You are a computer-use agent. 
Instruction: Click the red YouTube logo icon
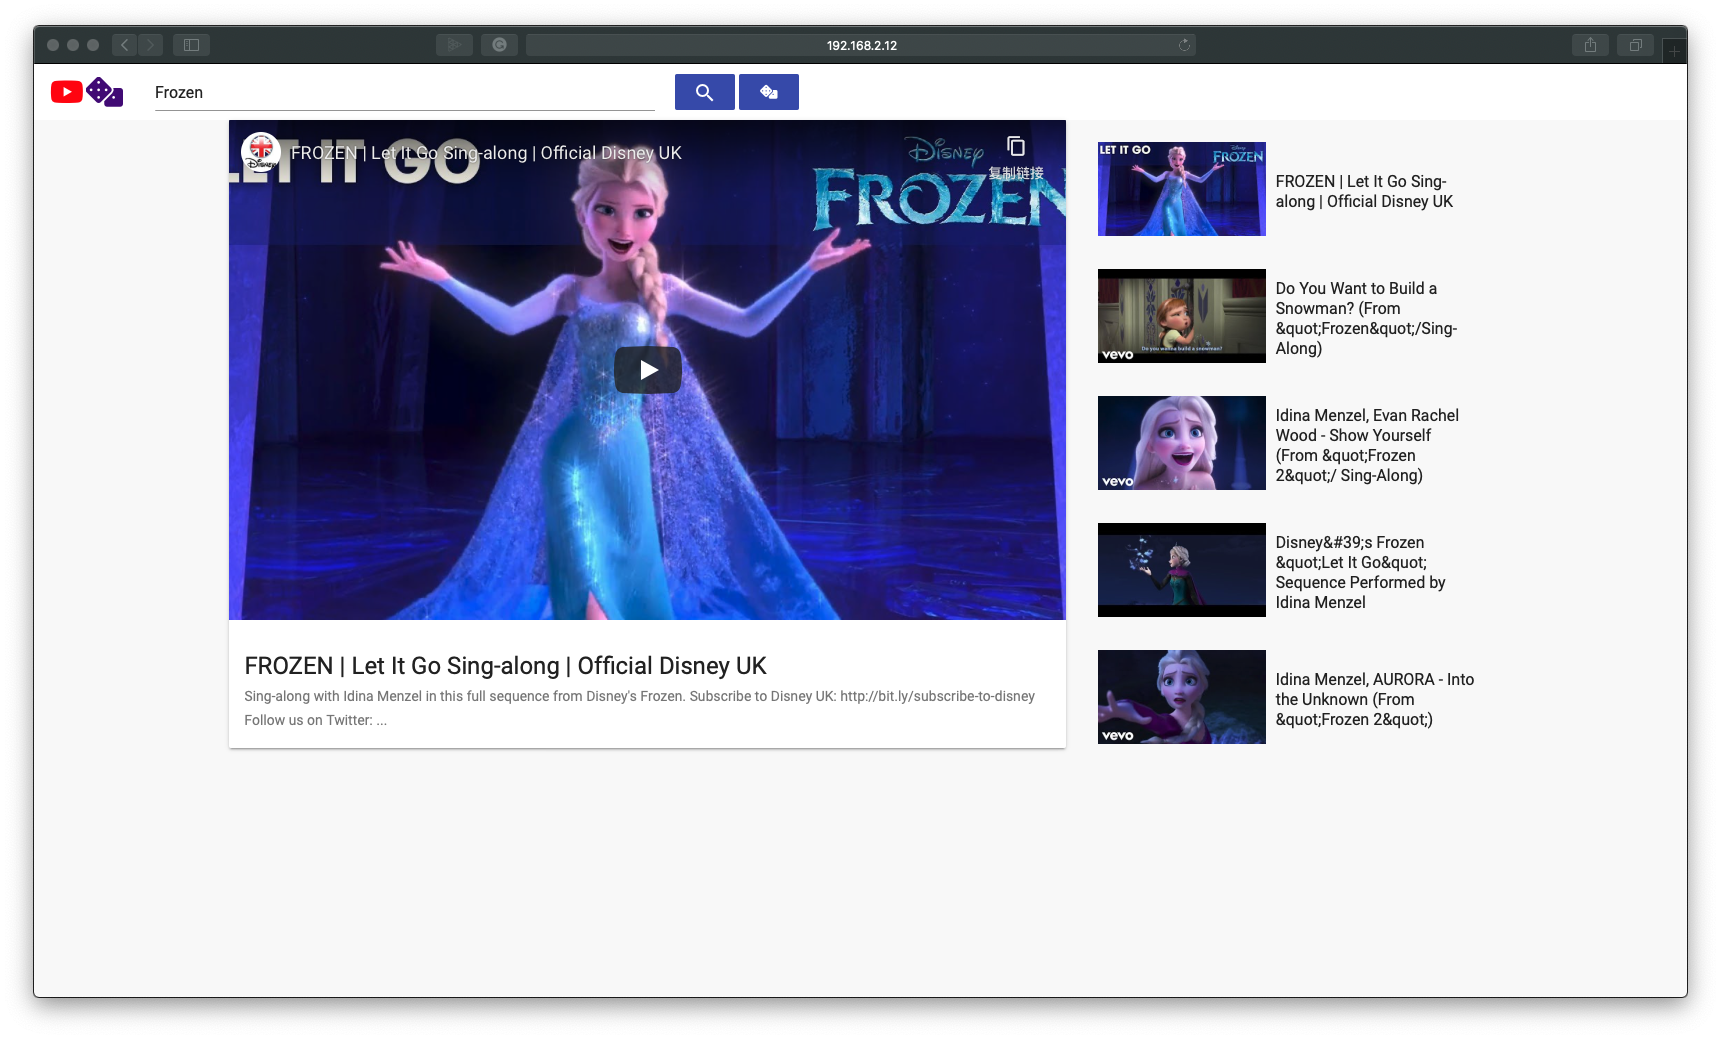(67, 92)
